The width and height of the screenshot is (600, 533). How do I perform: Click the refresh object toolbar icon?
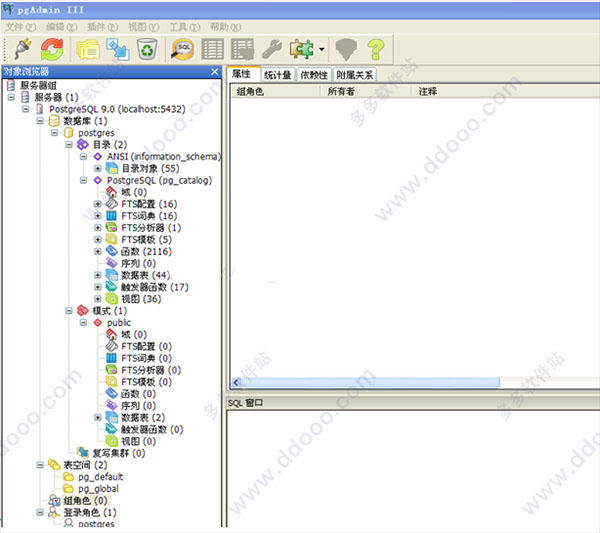coord(52,49)
